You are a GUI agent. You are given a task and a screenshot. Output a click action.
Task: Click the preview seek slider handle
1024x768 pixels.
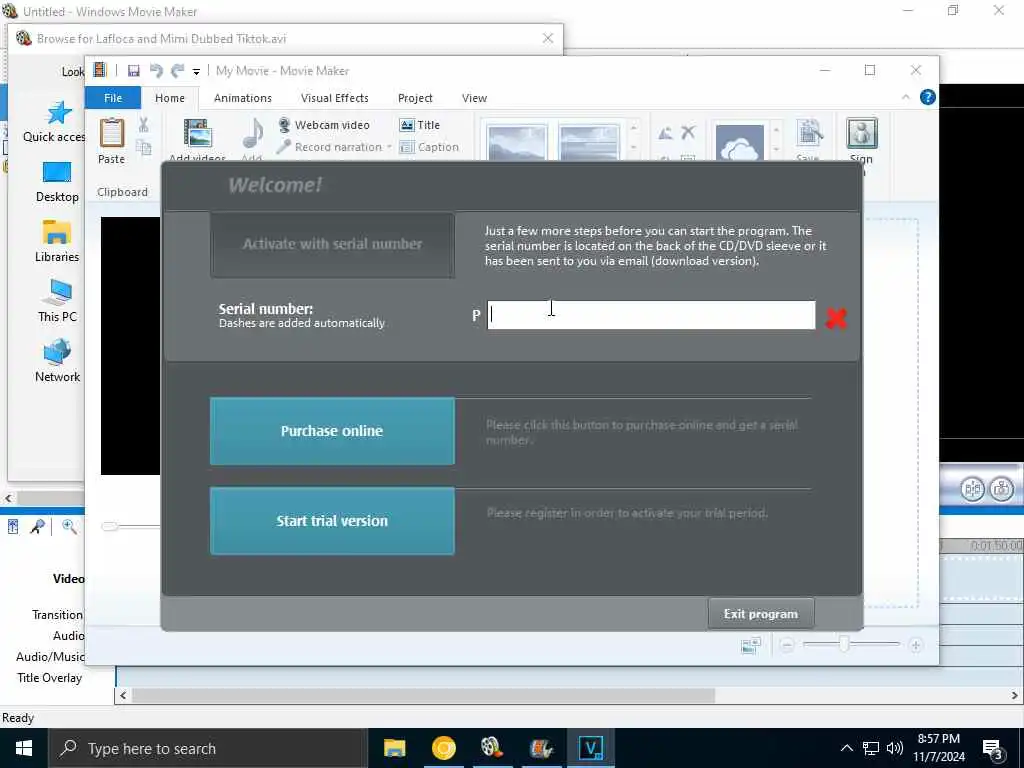110,526
